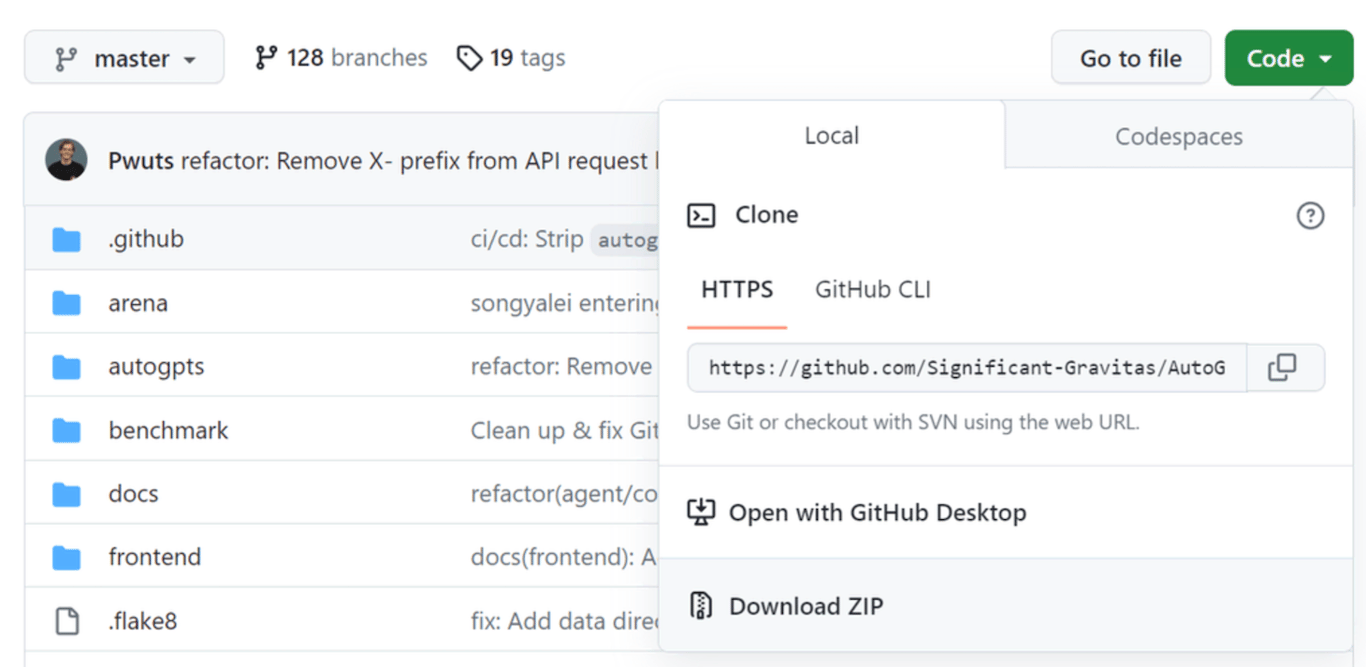Click Pwuts profile avatar

pos(66,158)
